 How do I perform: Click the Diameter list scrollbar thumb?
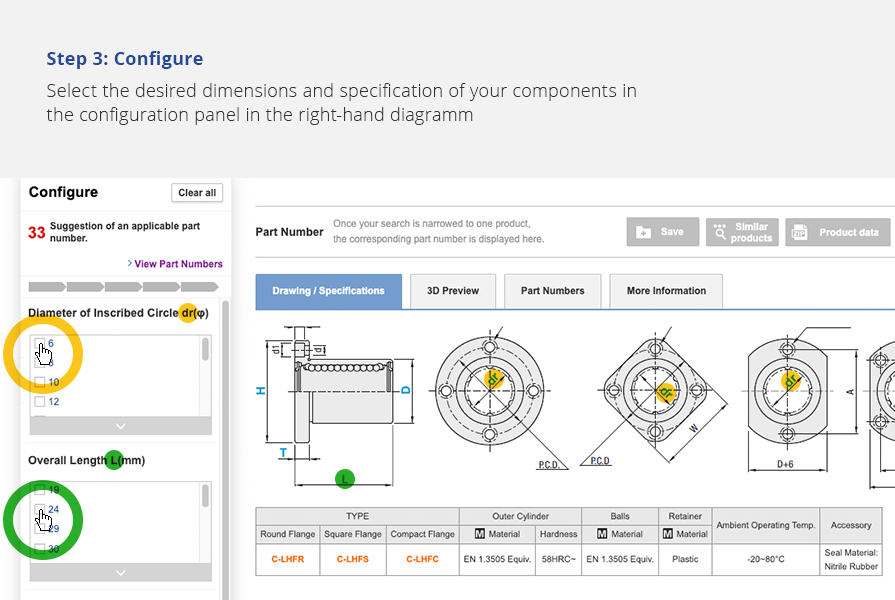[x=206, y=349]
